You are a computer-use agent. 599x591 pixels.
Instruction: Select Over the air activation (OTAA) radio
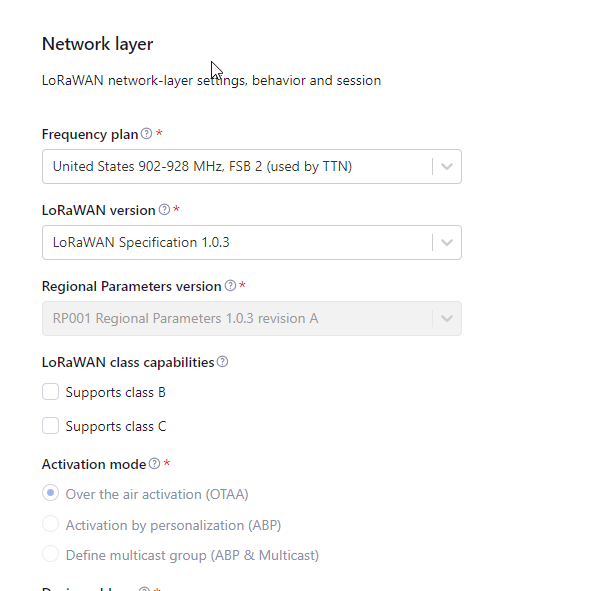coord(50,493)
